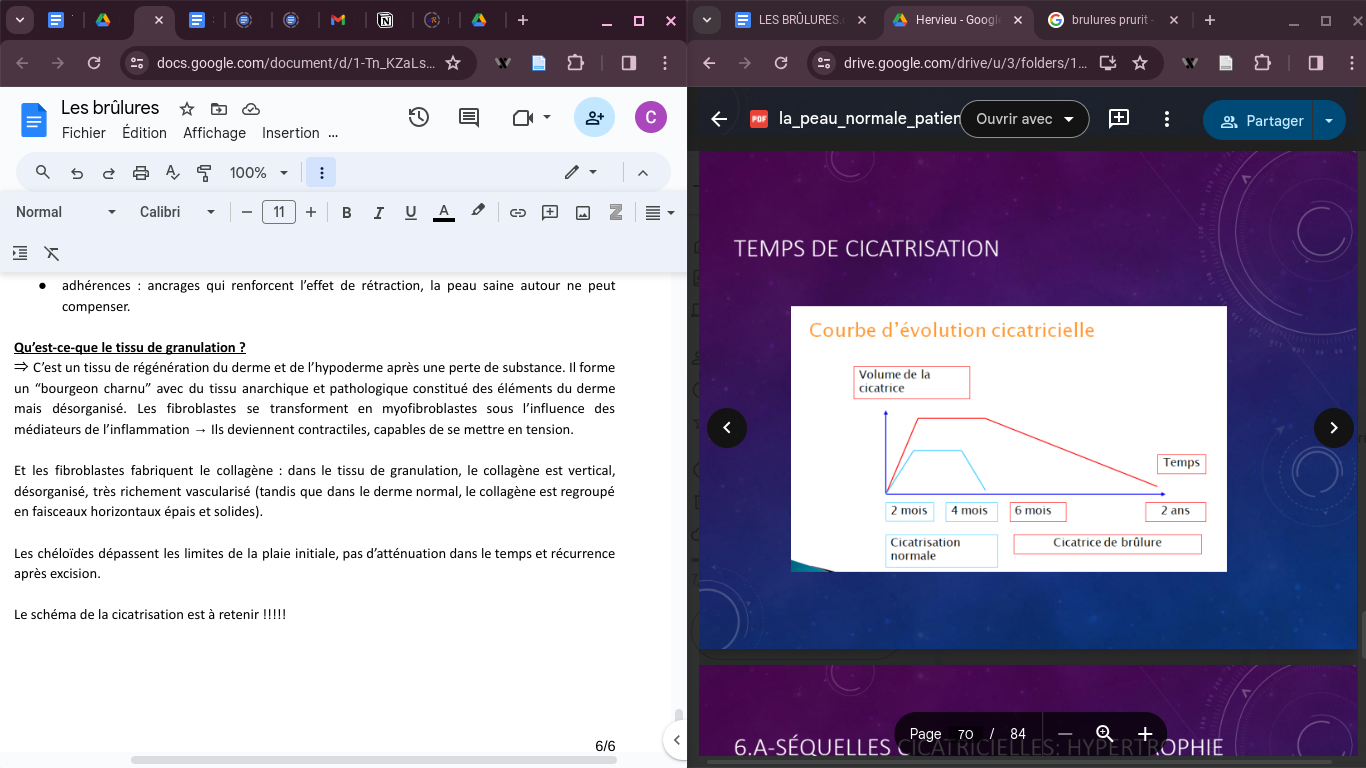Viewport: 1366px width, 768px height.
Task: Undo last action in Docs
Action: pyautogui.click(x=77, y=173)
